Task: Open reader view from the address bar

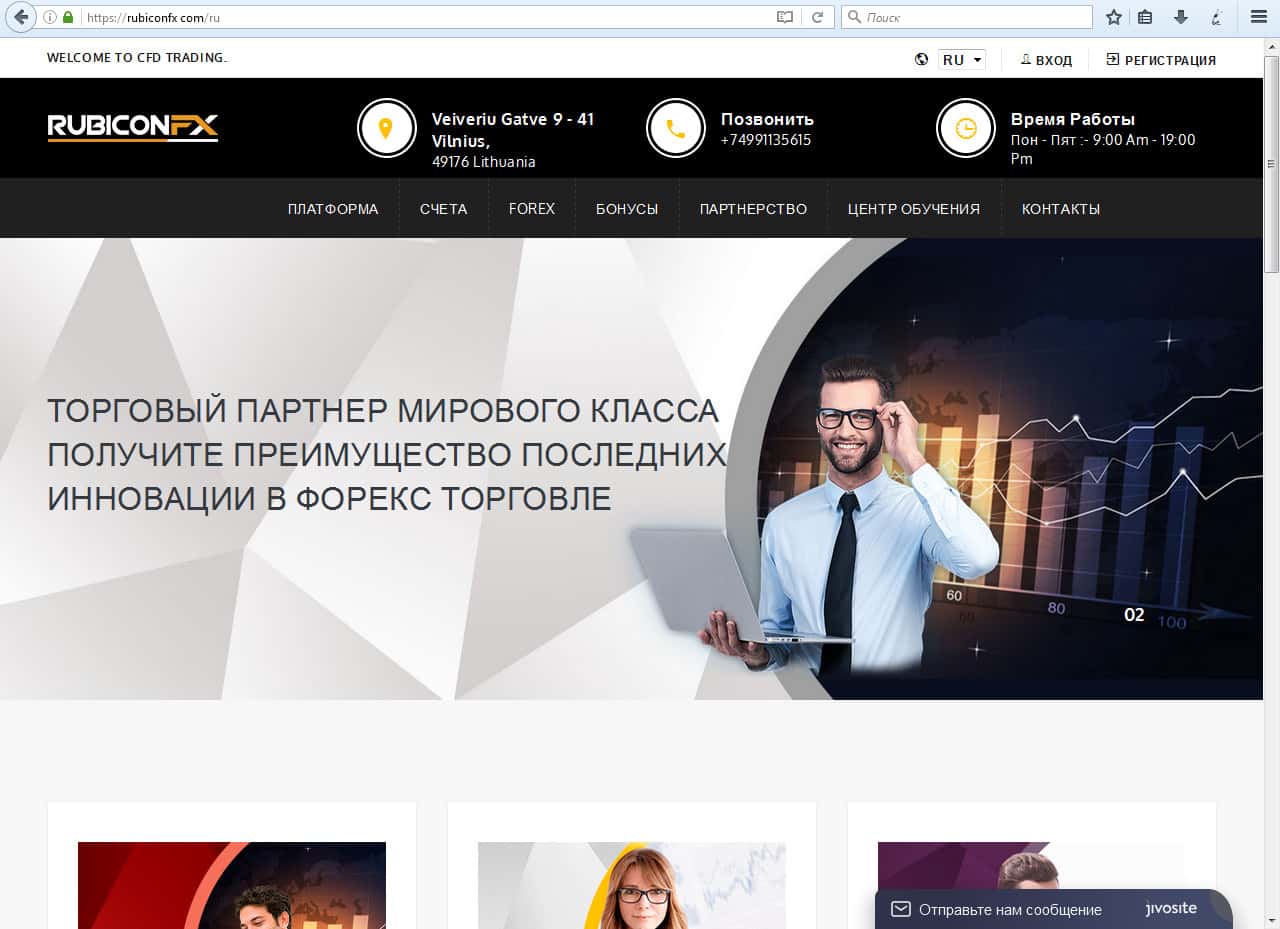Action: 785,17
